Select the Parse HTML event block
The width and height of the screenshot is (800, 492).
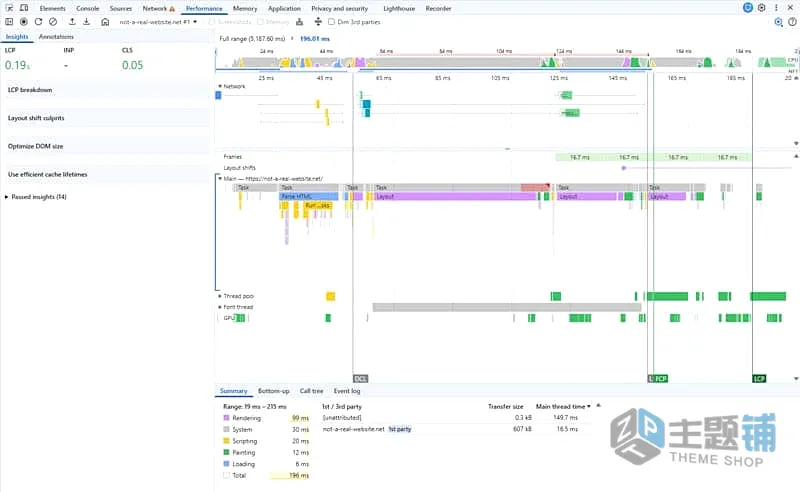309,196
